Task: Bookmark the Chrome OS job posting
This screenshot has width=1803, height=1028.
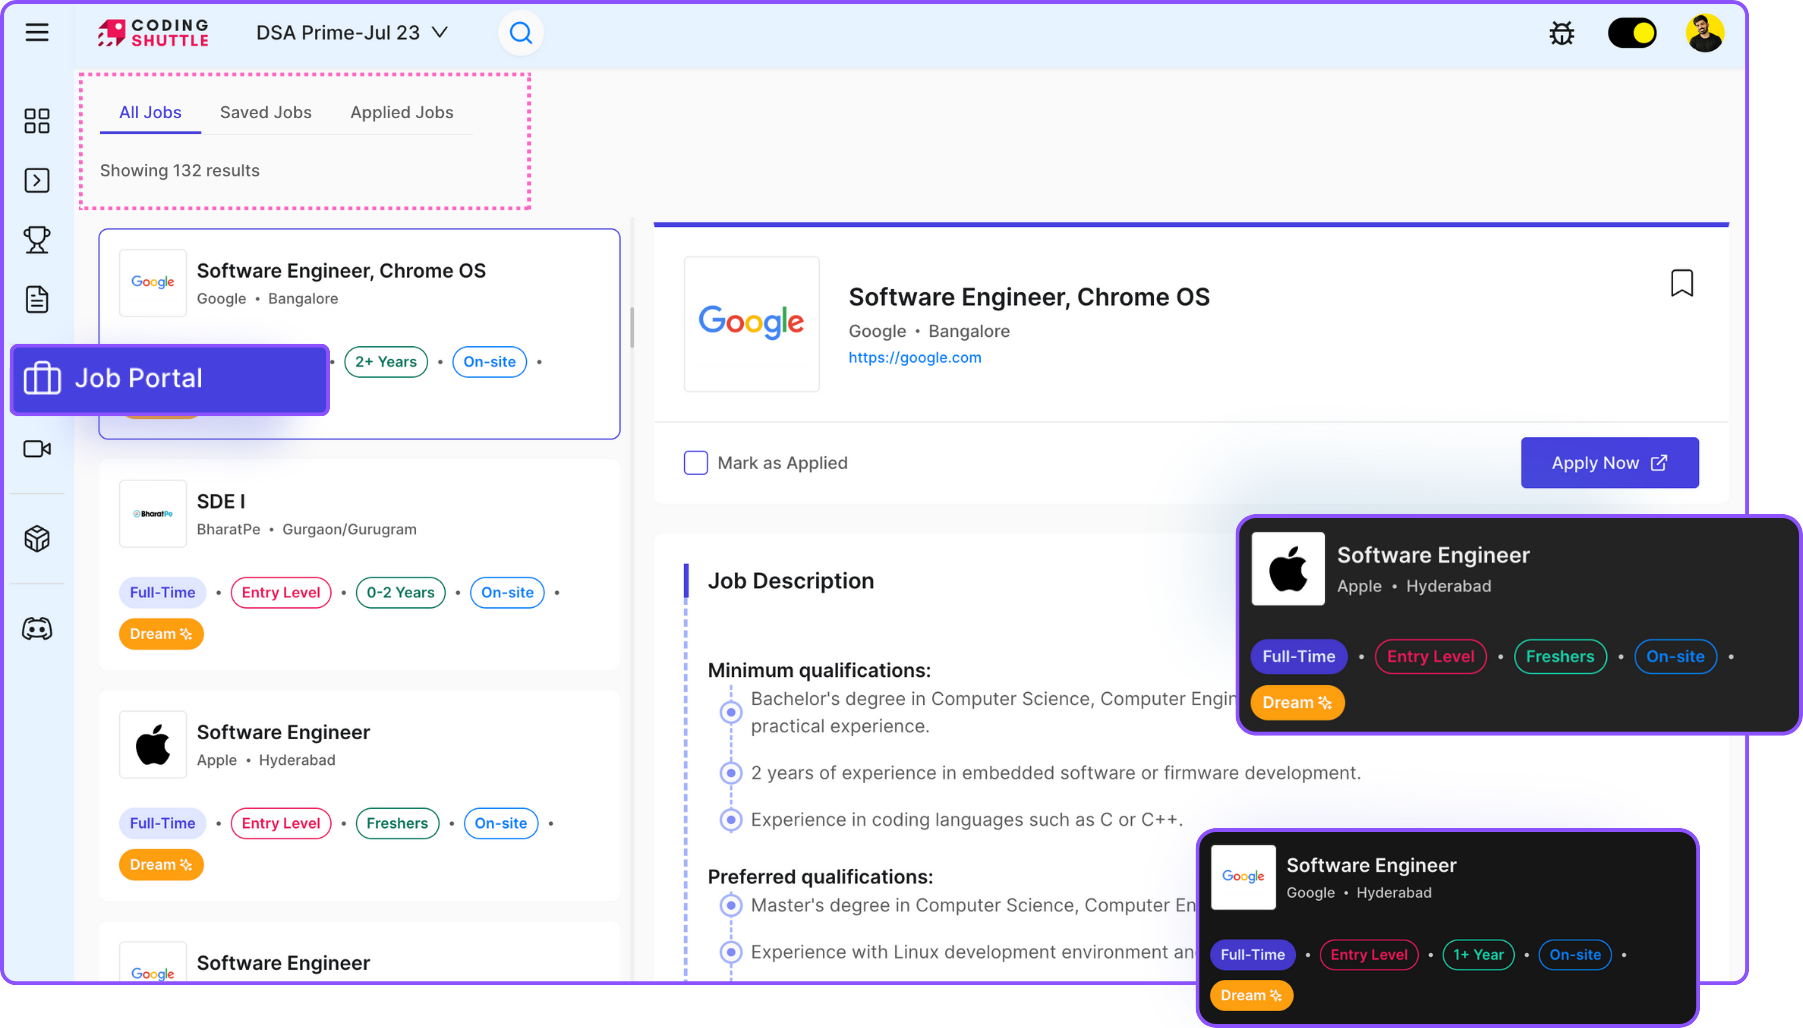Action: tap(1682, 283)
